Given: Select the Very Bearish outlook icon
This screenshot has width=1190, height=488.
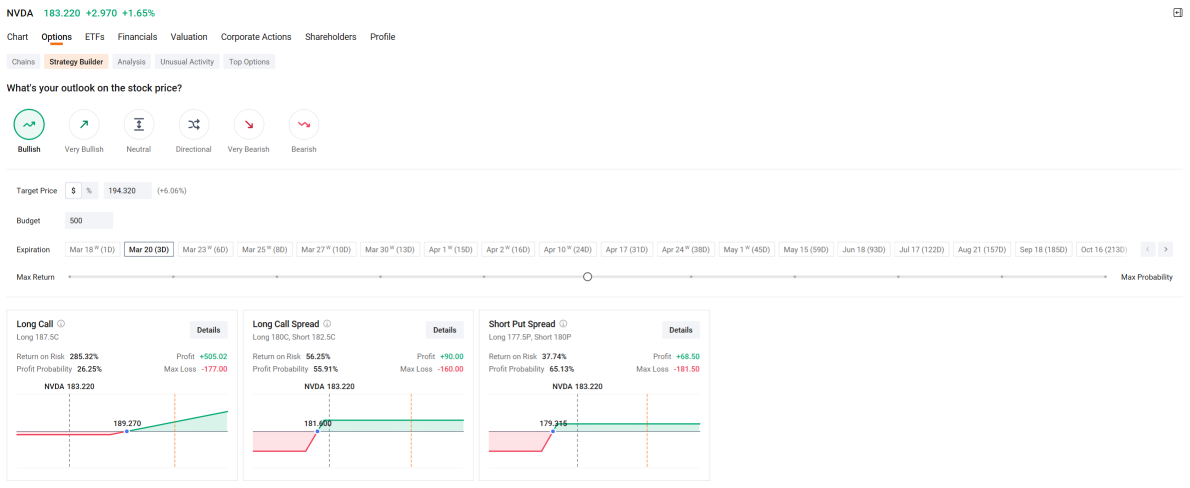Looking at the screenshot, I should click(249, 124).
